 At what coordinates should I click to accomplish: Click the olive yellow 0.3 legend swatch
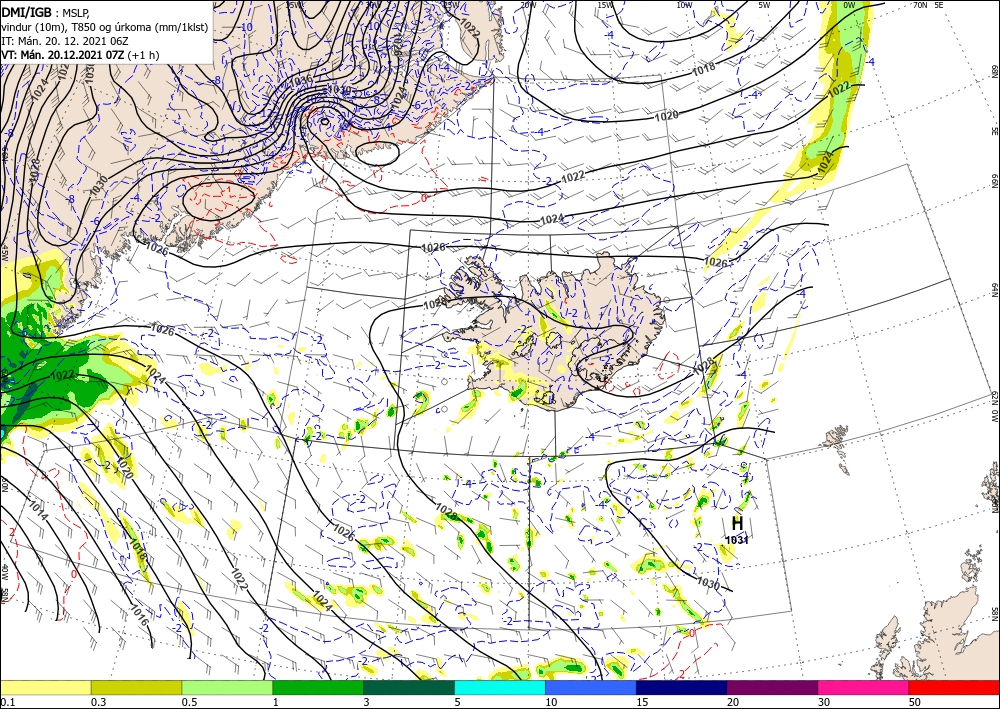point(136,687)
